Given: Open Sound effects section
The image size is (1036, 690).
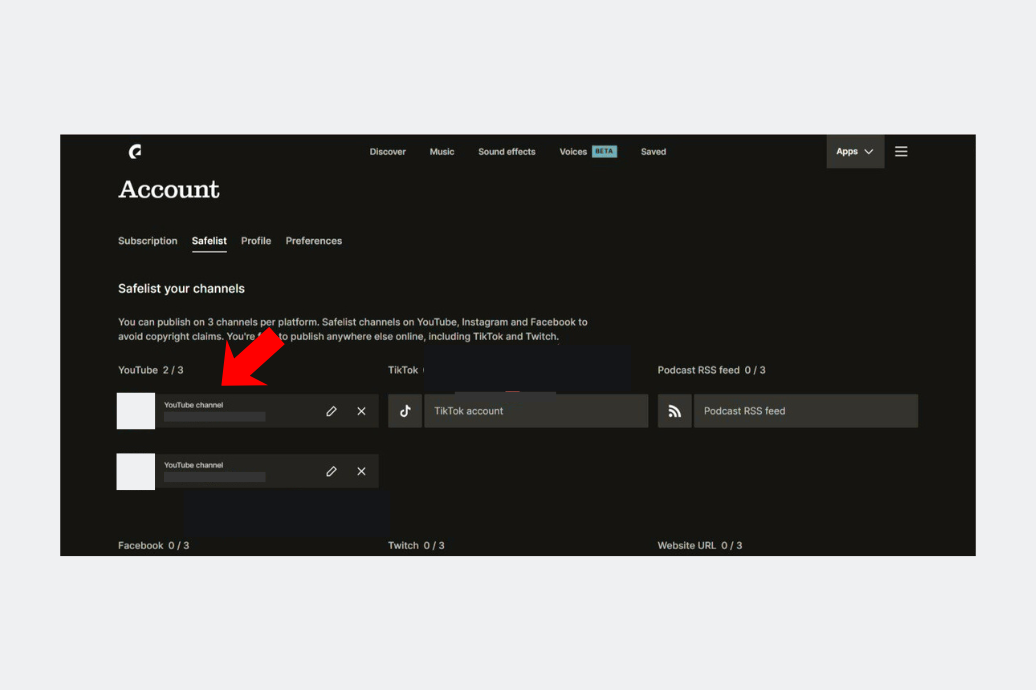Looking at the screenshot, I should (x=507, y=152).
